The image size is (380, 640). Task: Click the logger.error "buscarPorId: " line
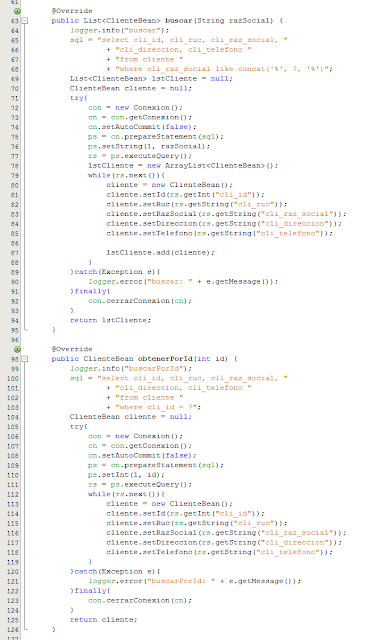tap(194, 581)
